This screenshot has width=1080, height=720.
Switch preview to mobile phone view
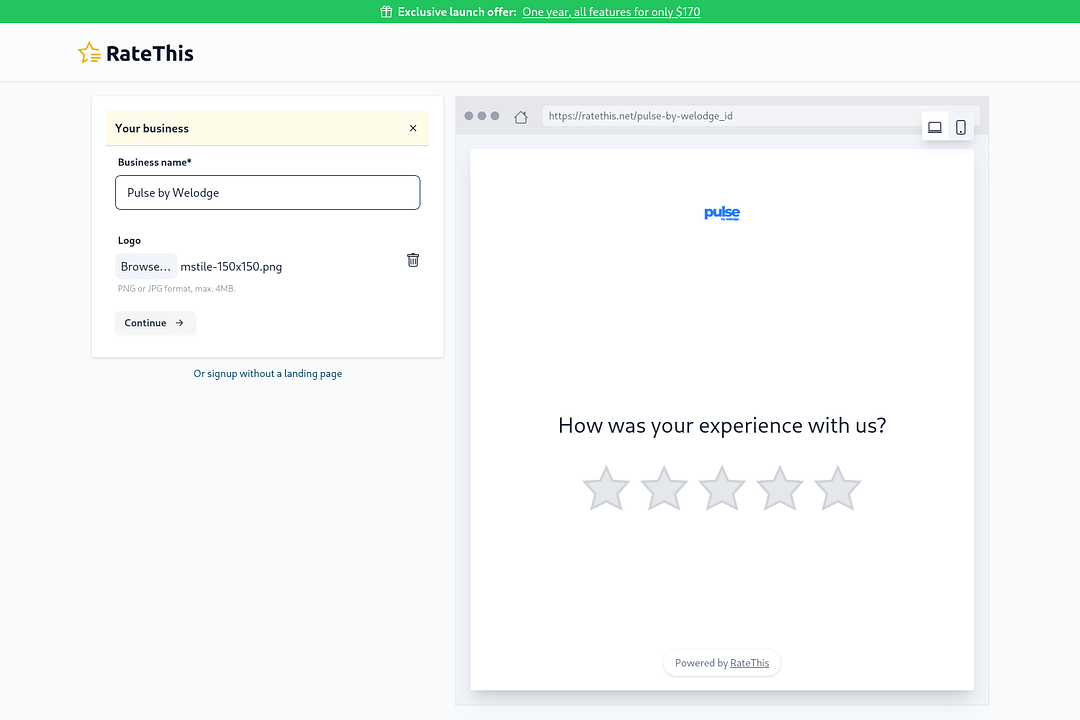[961, 127]
